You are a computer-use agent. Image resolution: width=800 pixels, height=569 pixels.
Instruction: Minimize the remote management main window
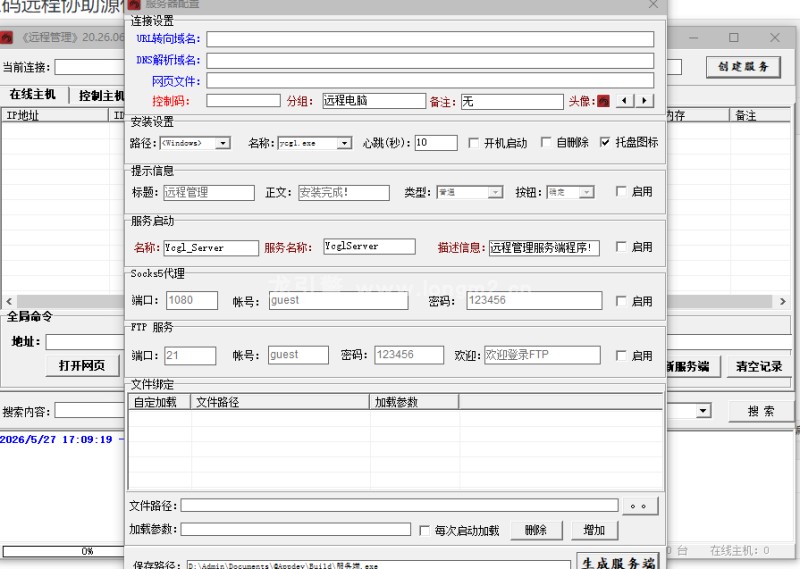pos(693,37)
